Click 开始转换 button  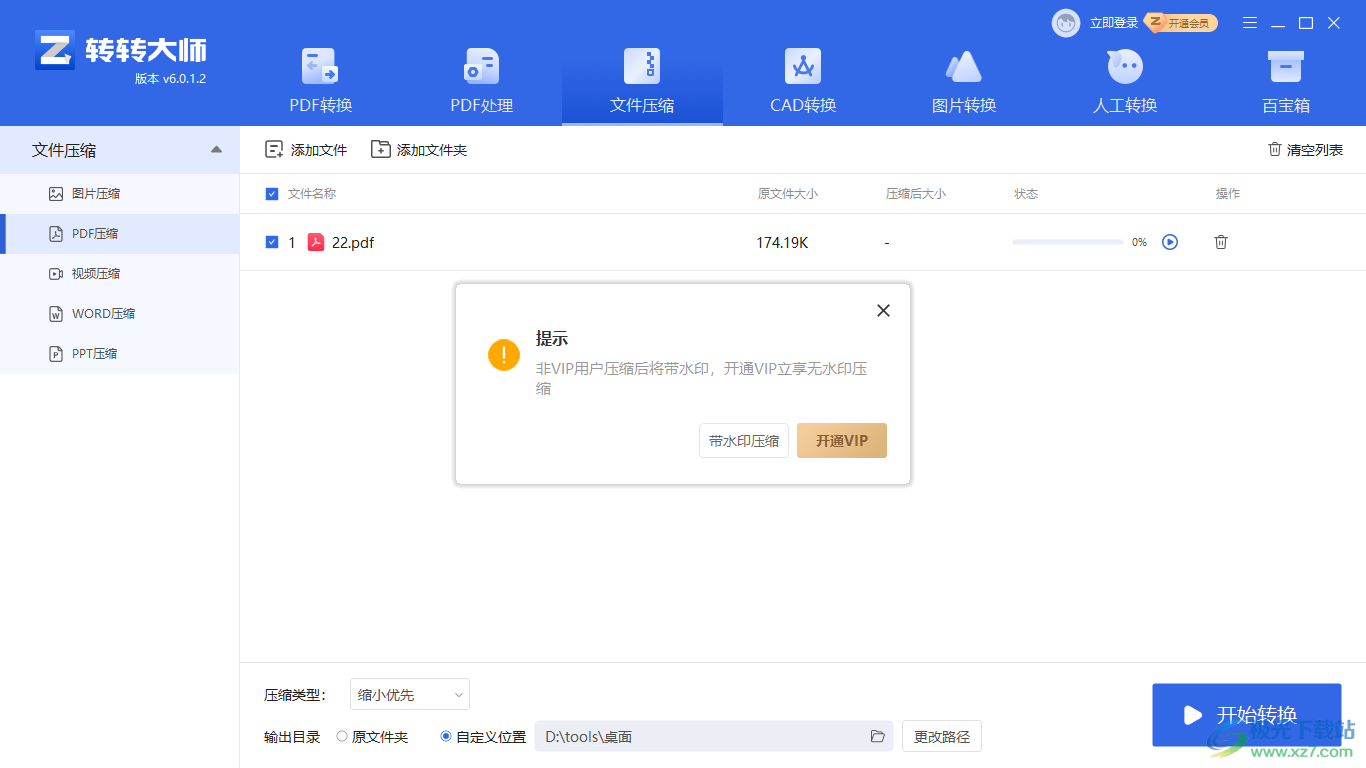(1246, 715)
